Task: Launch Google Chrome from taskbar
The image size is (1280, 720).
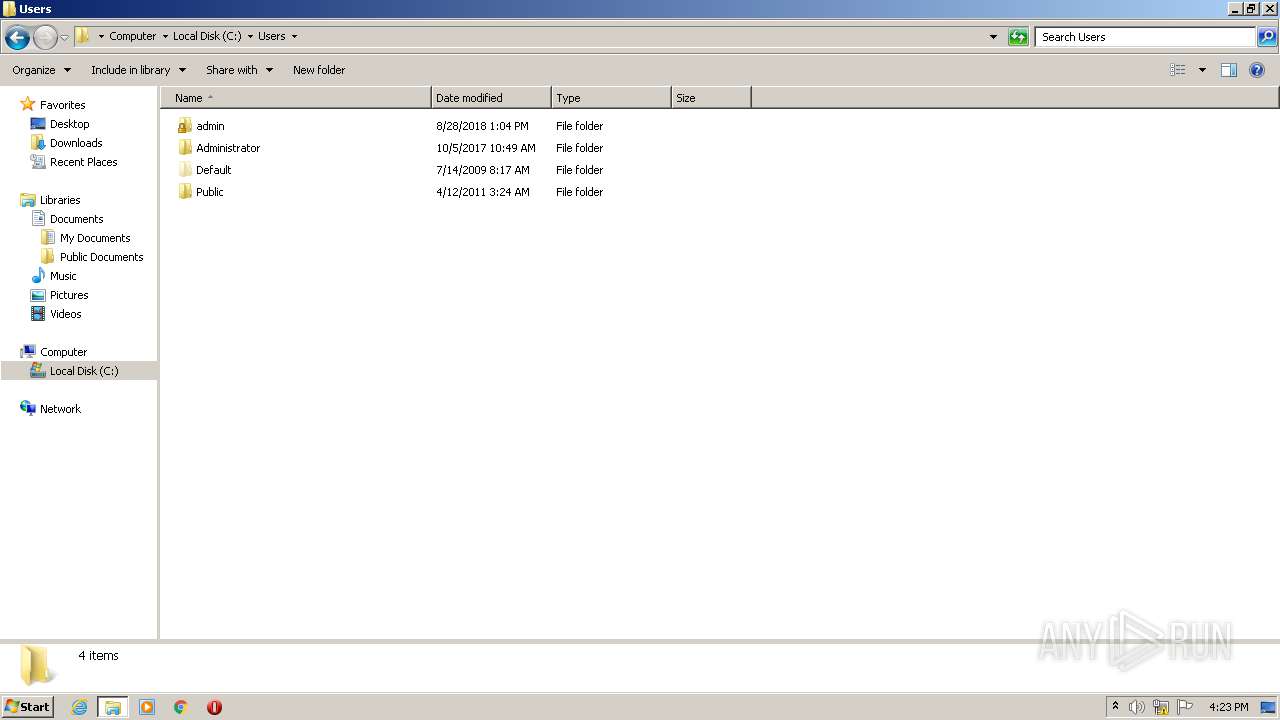Action: click(x=181, y=707)
